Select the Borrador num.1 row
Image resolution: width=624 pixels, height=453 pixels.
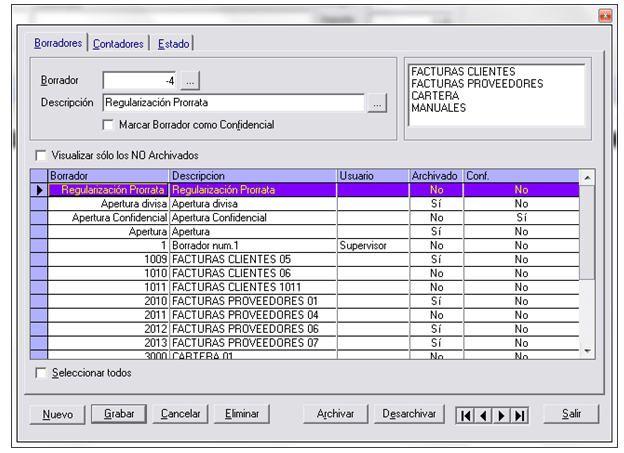pos(314,246)
